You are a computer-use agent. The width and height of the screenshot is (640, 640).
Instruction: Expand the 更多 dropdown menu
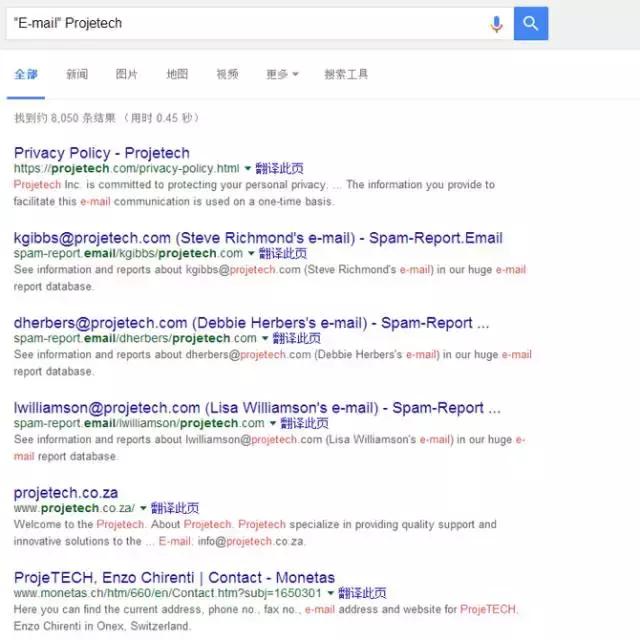(x=282, y=74)
